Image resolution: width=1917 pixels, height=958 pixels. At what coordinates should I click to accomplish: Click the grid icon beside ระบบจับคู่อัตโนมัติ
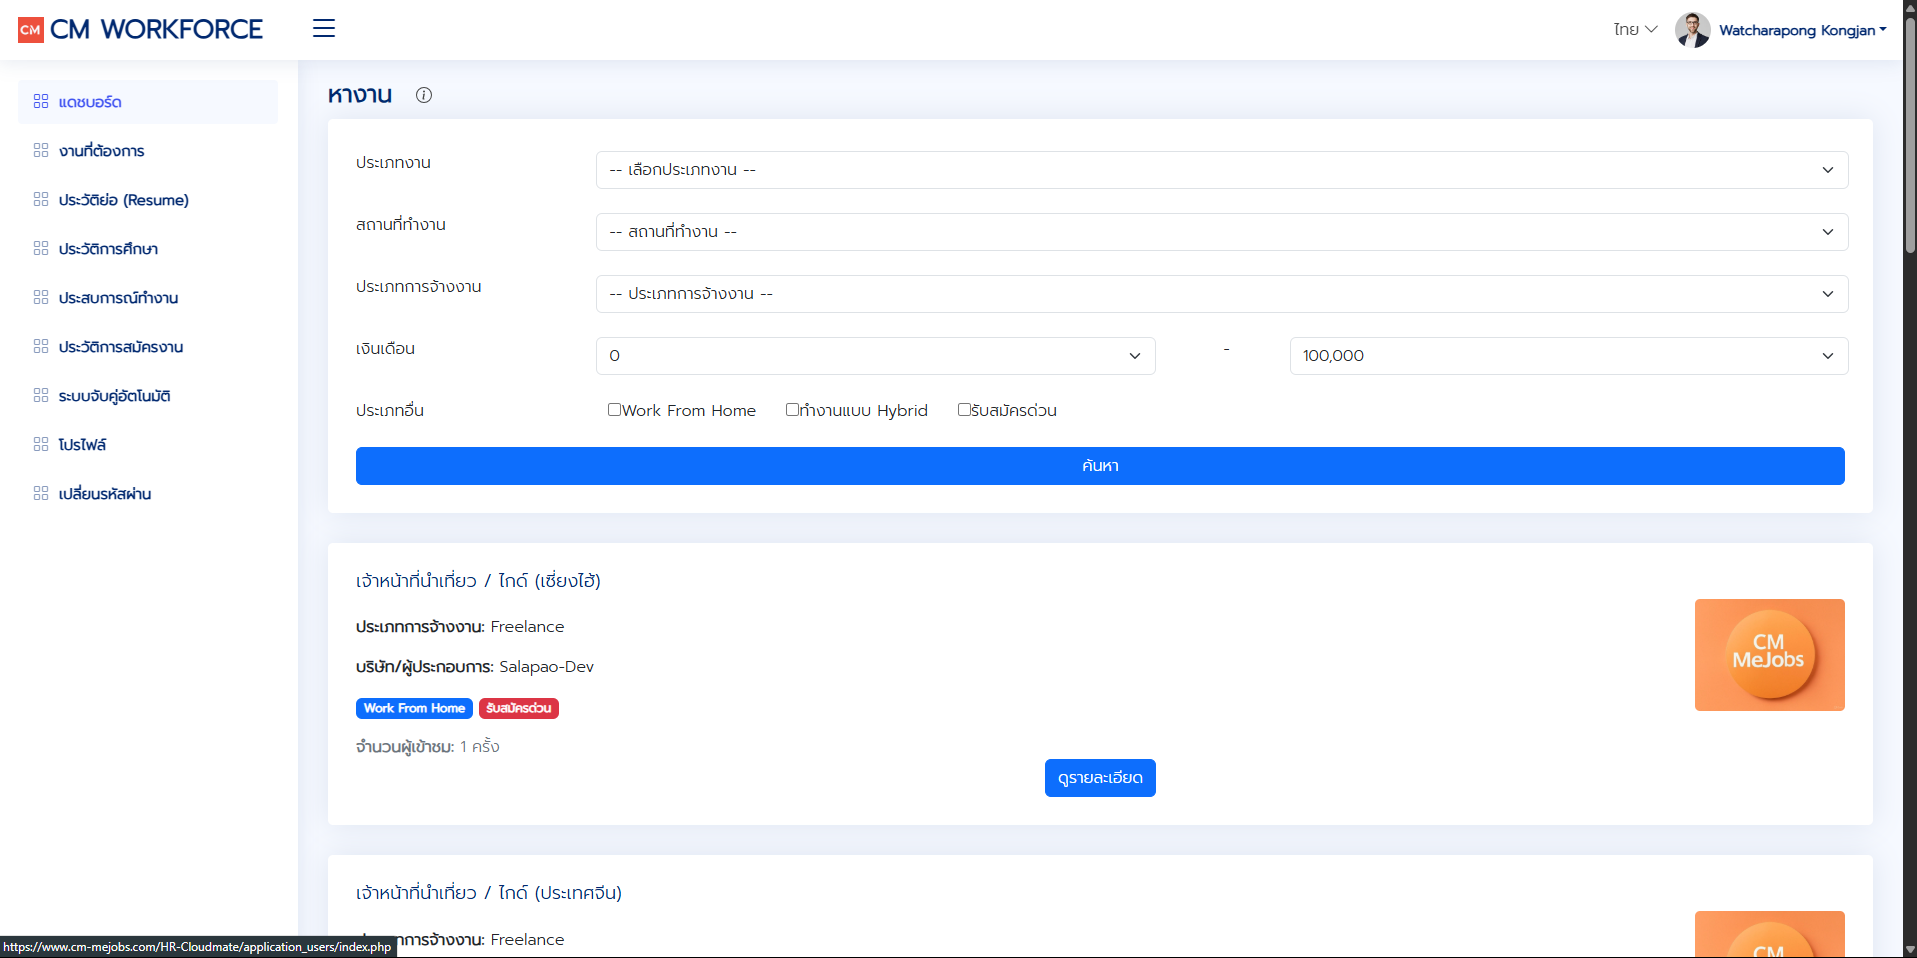[x=41, y=395]
